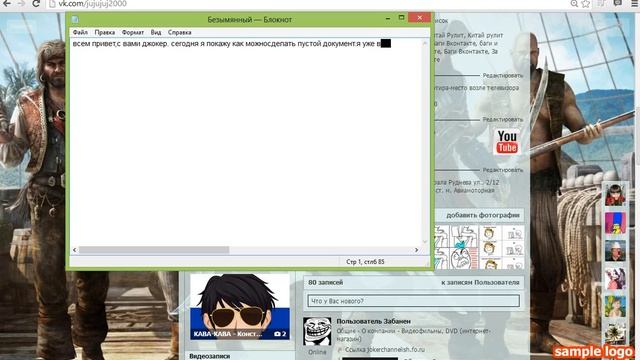
Task: Click the camera '2' photo count icon
Action: point(280,334)
